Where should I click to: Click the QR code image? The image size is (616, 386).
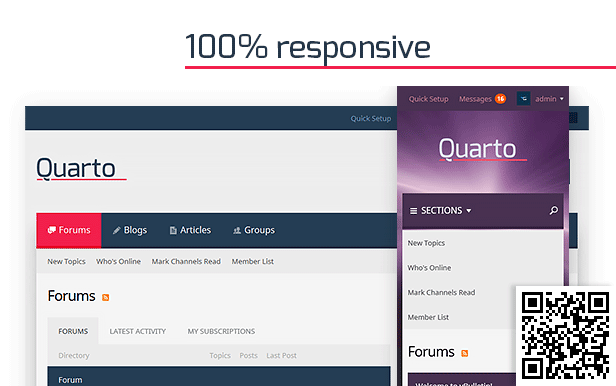coord(565,336)
